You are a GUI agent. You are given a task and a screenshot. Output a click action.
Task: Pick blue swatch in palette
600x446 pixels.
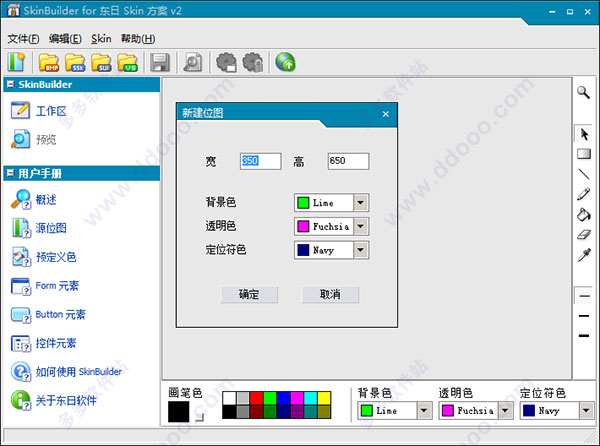tap(283, 398)
